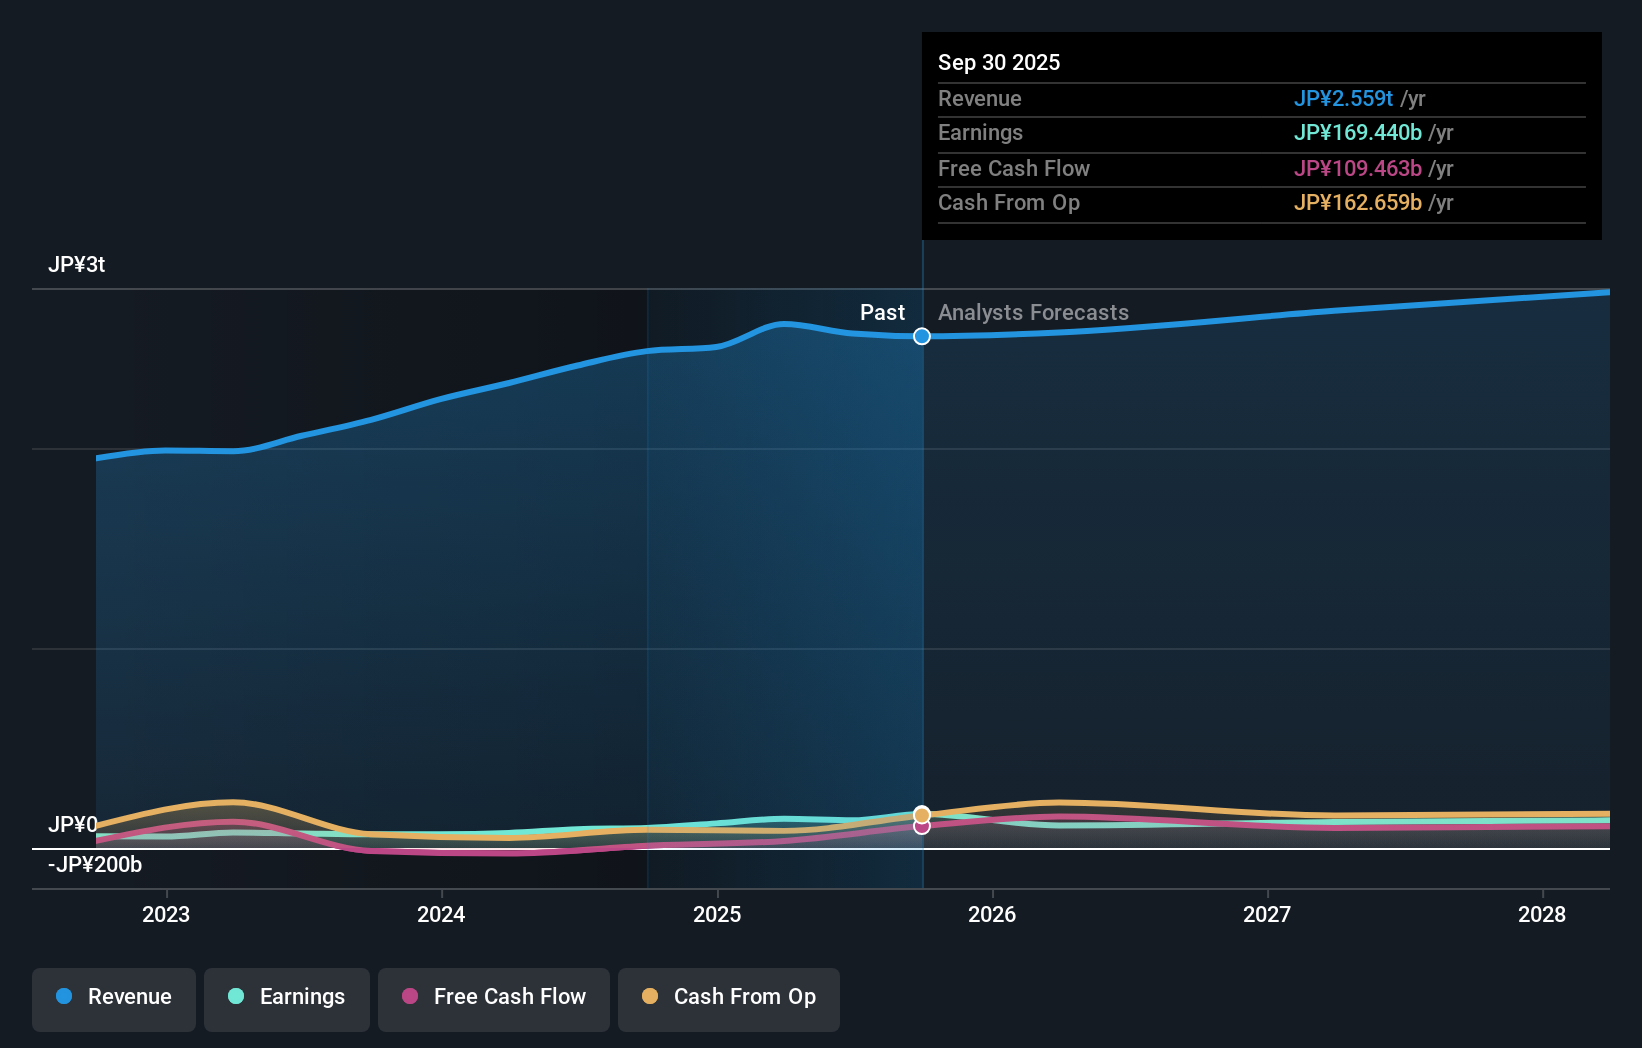The width and height of the screenshot is (1642, 1048).
Task: Select the Free Cash Flow marker below the yellow marker
Action: pos(921,826)
